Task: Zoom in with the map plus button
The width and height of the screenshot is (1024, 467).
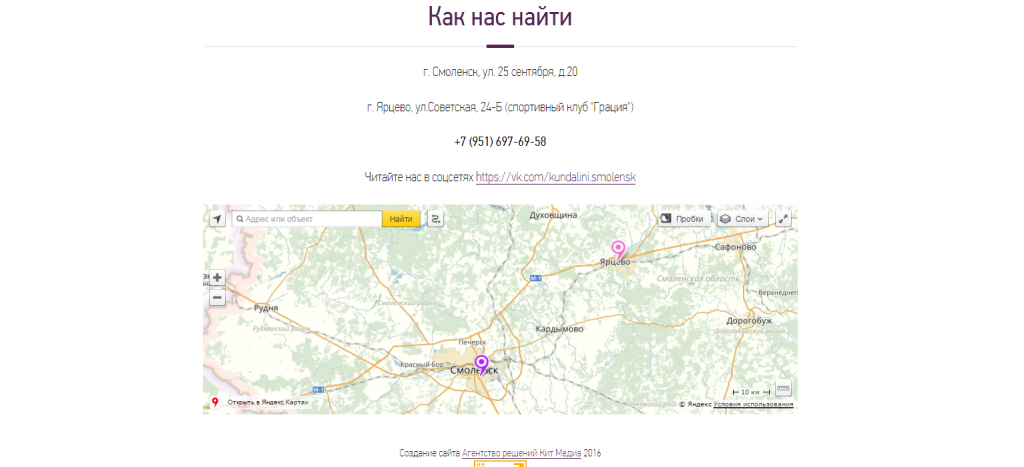Action: tap(217, 278)
